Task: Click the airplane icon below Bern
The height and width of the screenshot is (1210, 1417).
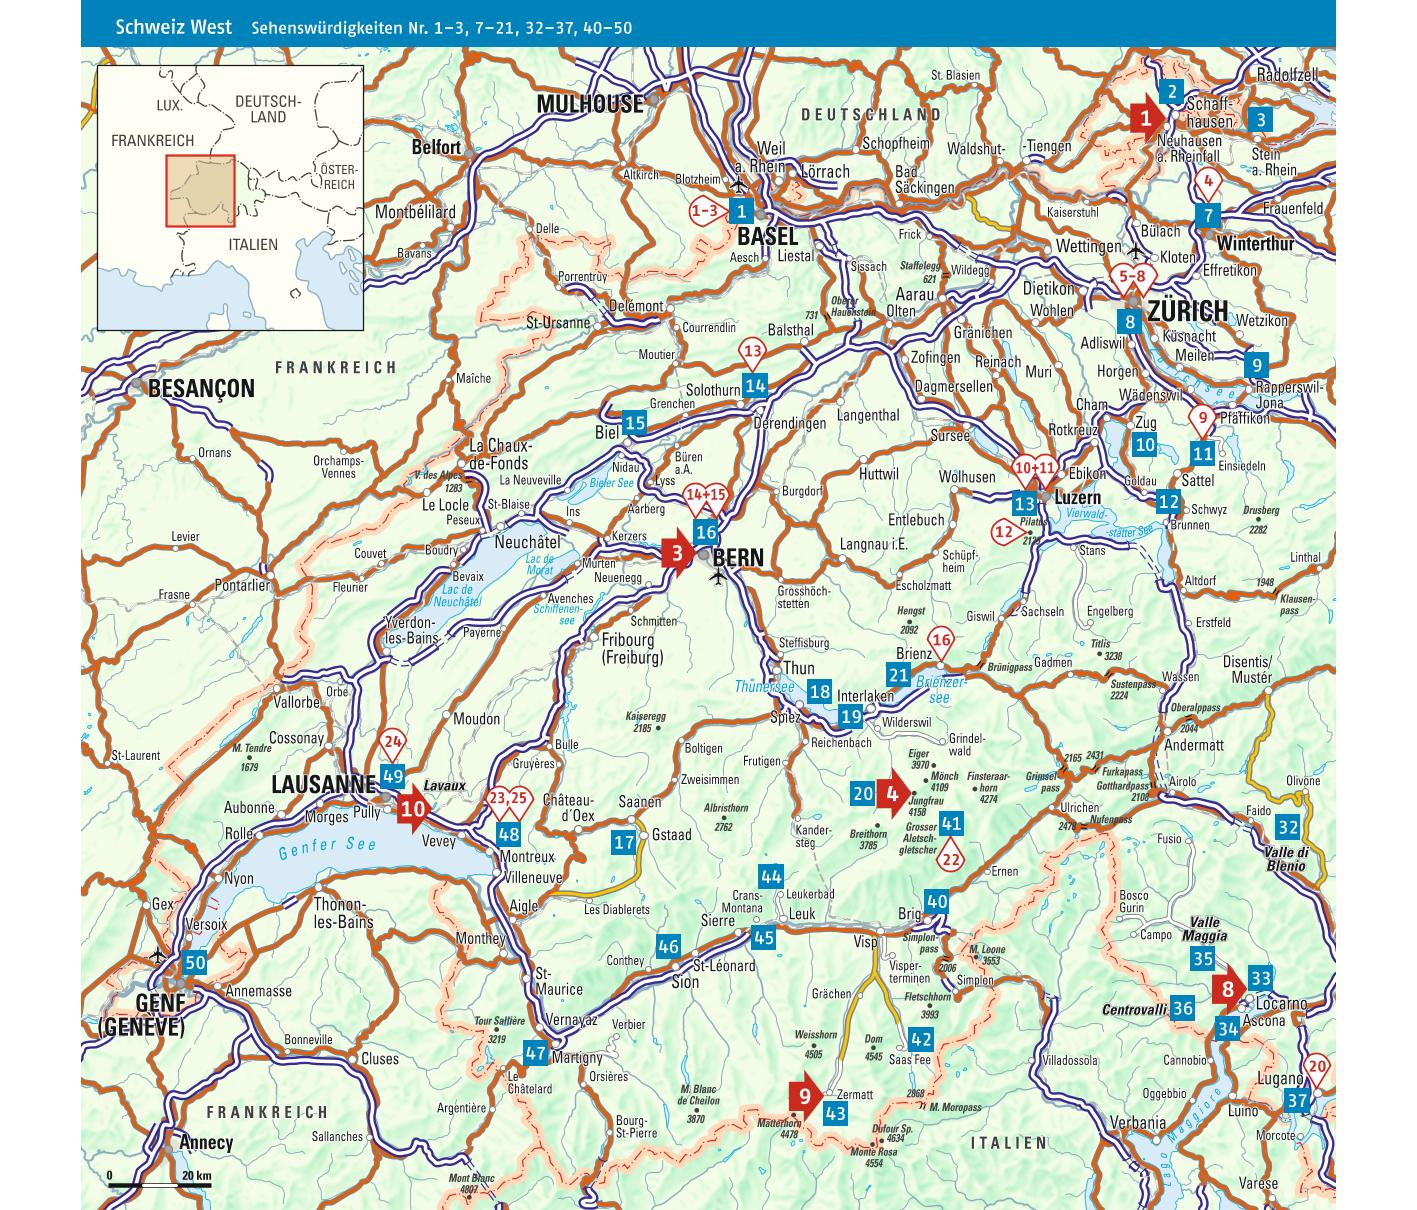Action: click(718, 579)
